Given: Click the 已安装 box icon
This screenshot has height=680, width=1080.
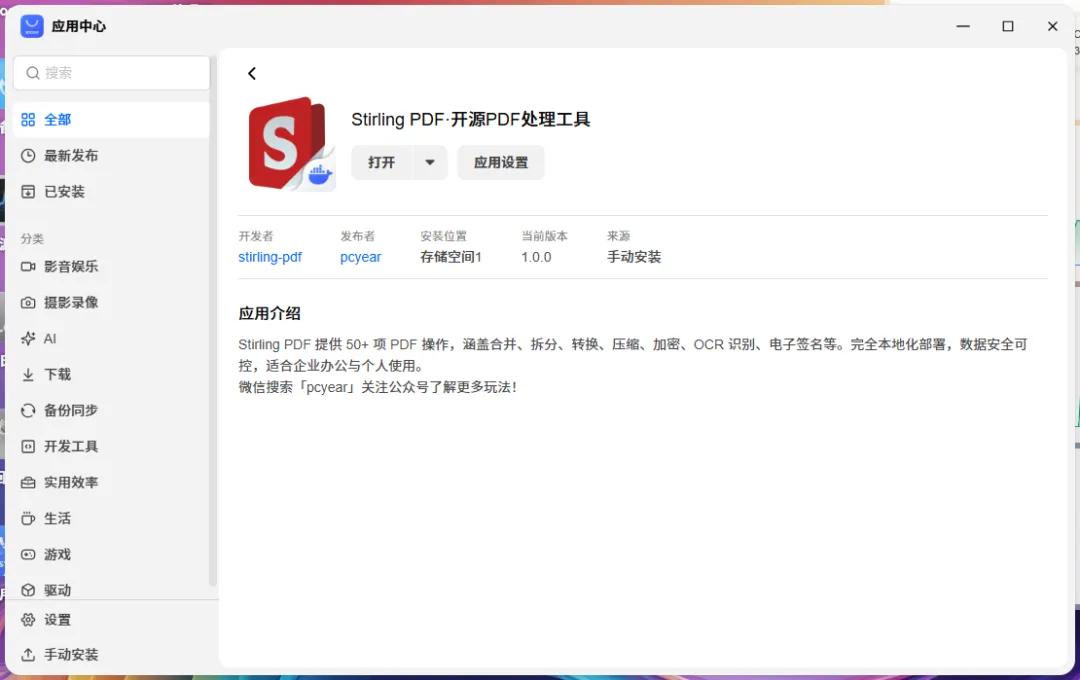Looking at the screenshot, I should [28, 192].
